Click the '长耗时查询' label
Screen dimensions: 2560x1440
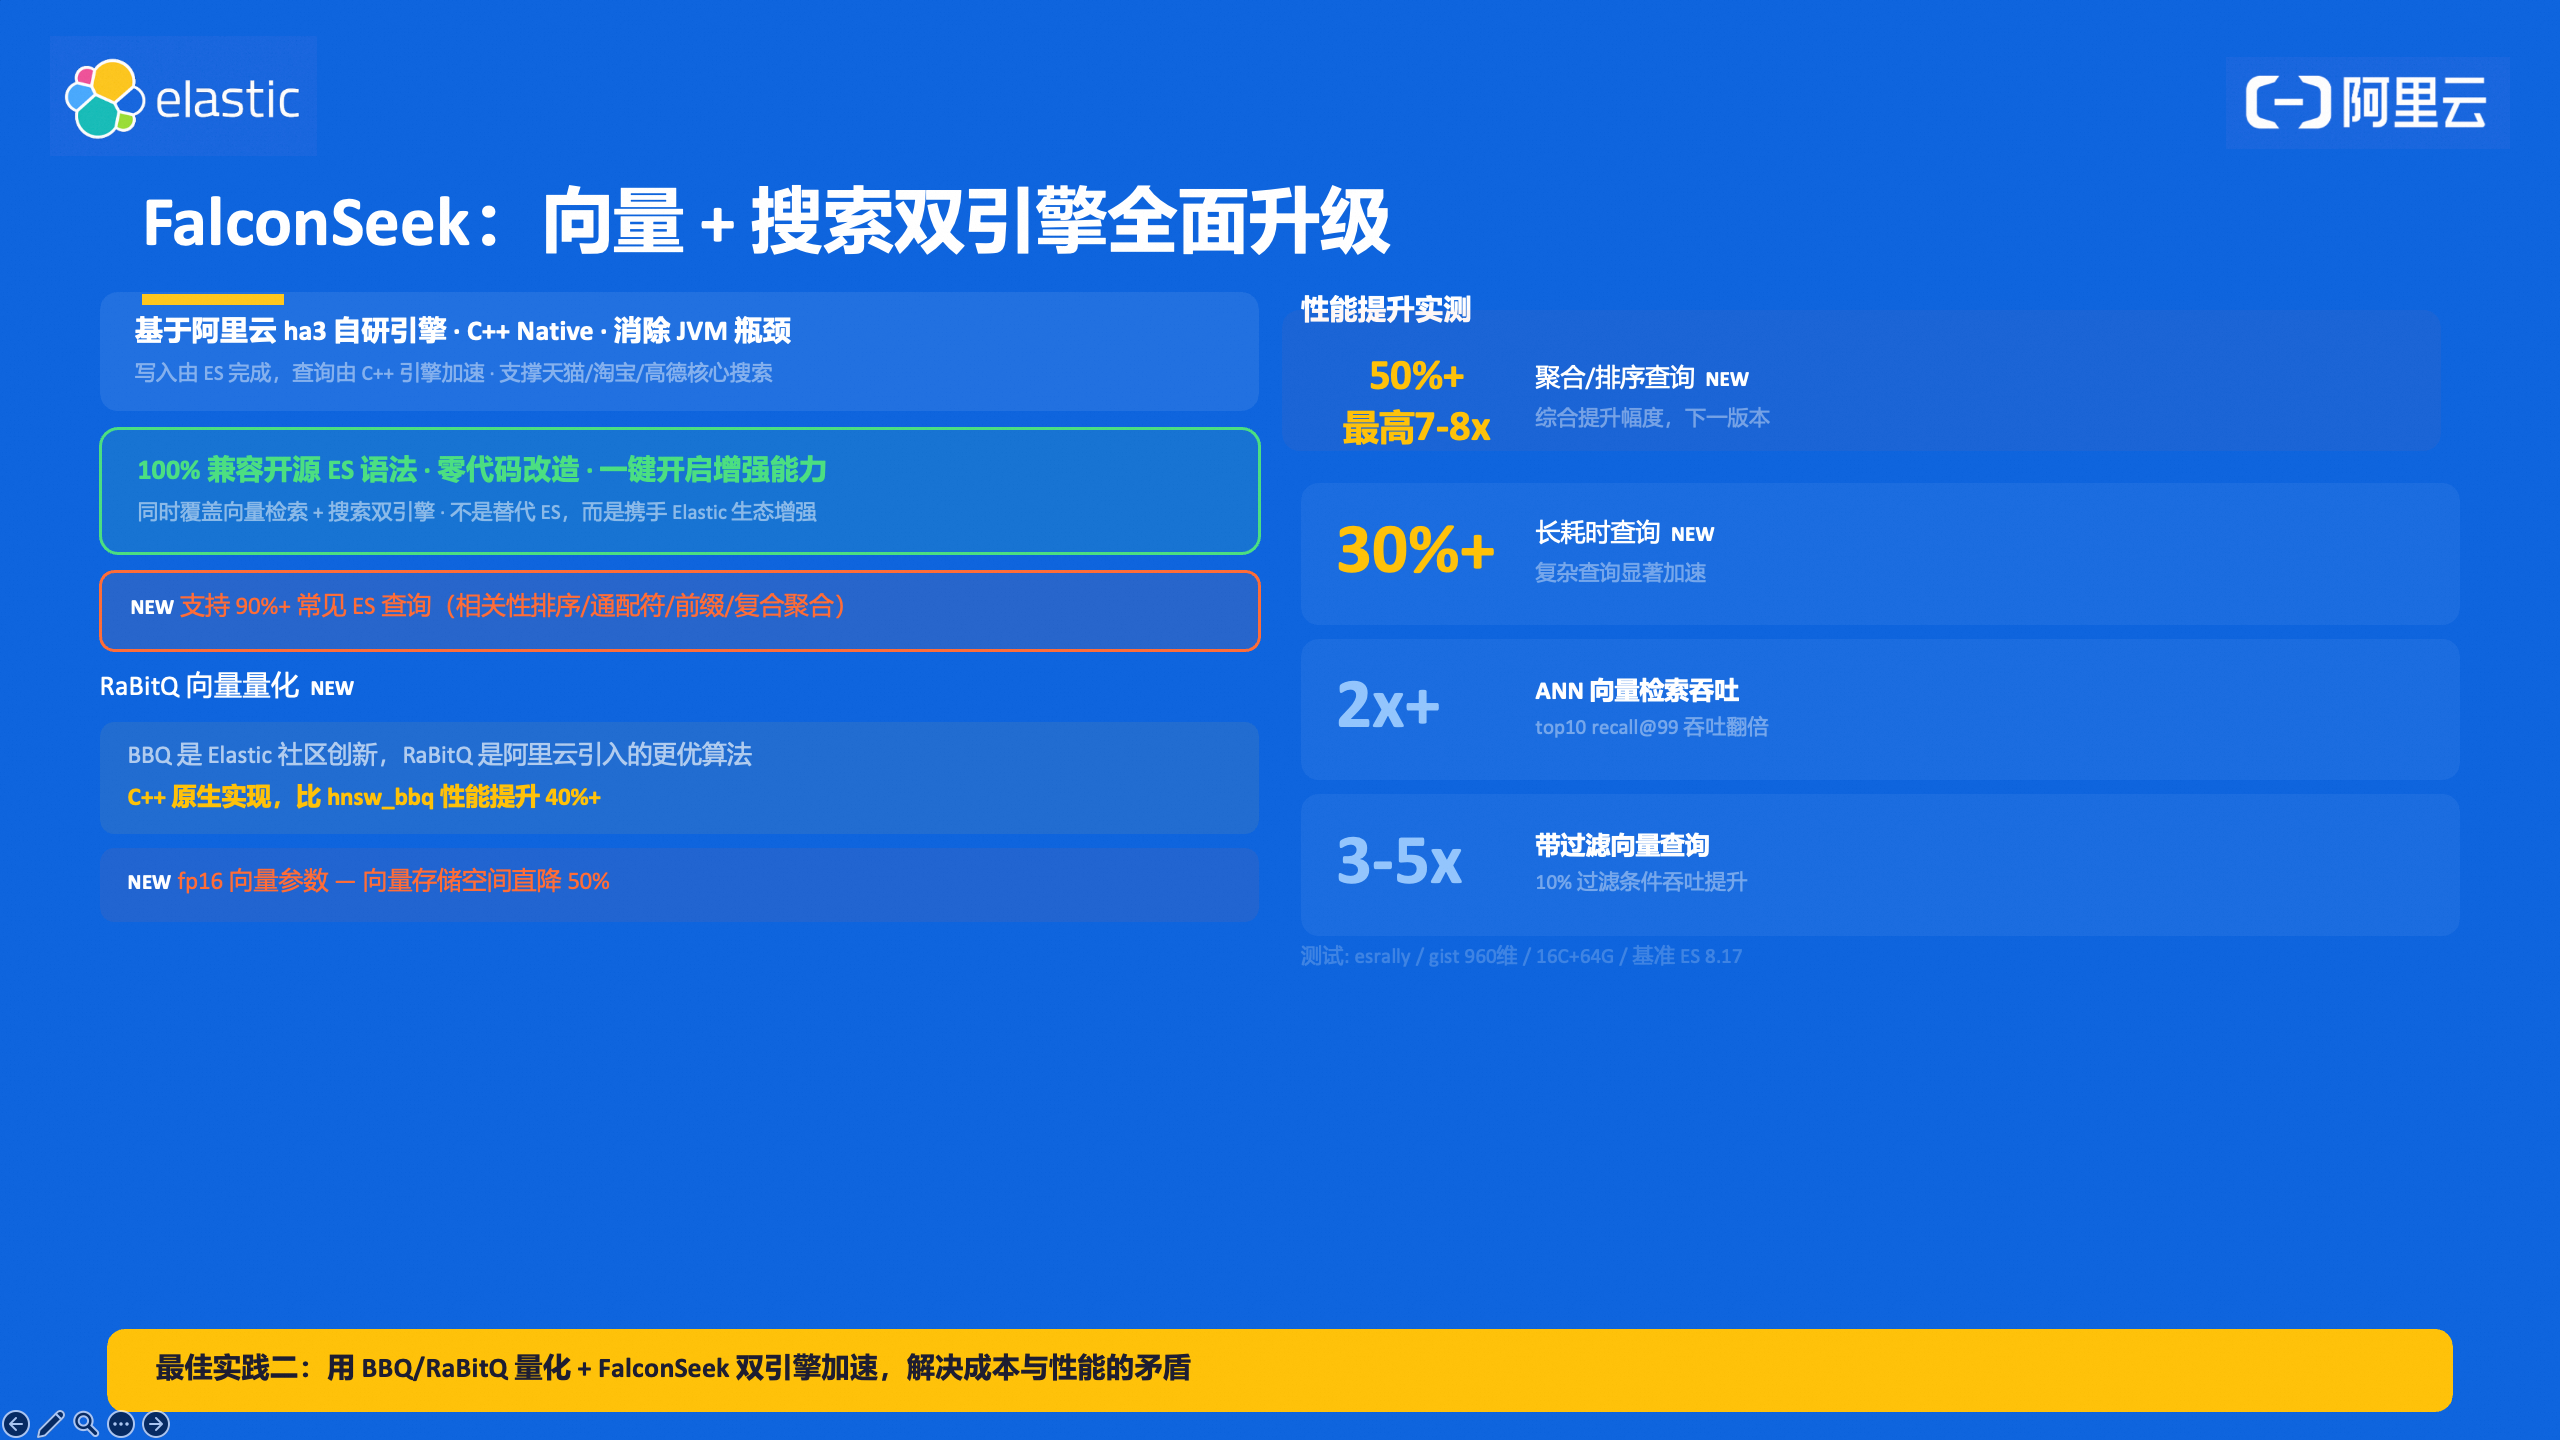1597,533
